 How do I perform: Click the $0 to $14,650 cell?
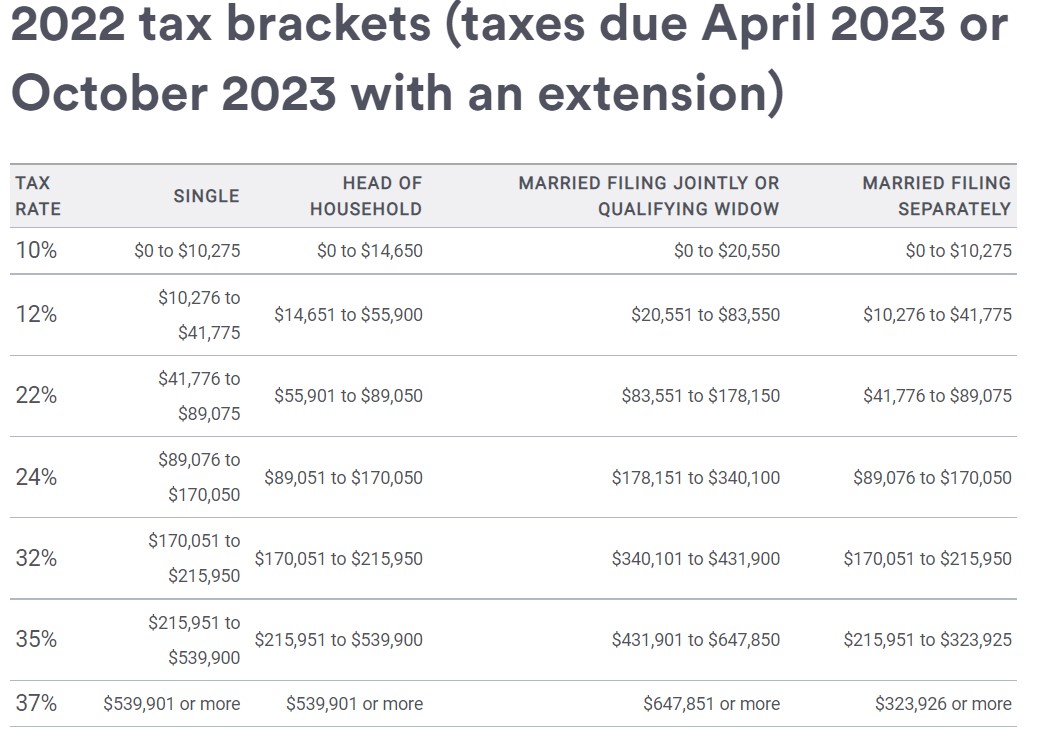click(369, 251)
